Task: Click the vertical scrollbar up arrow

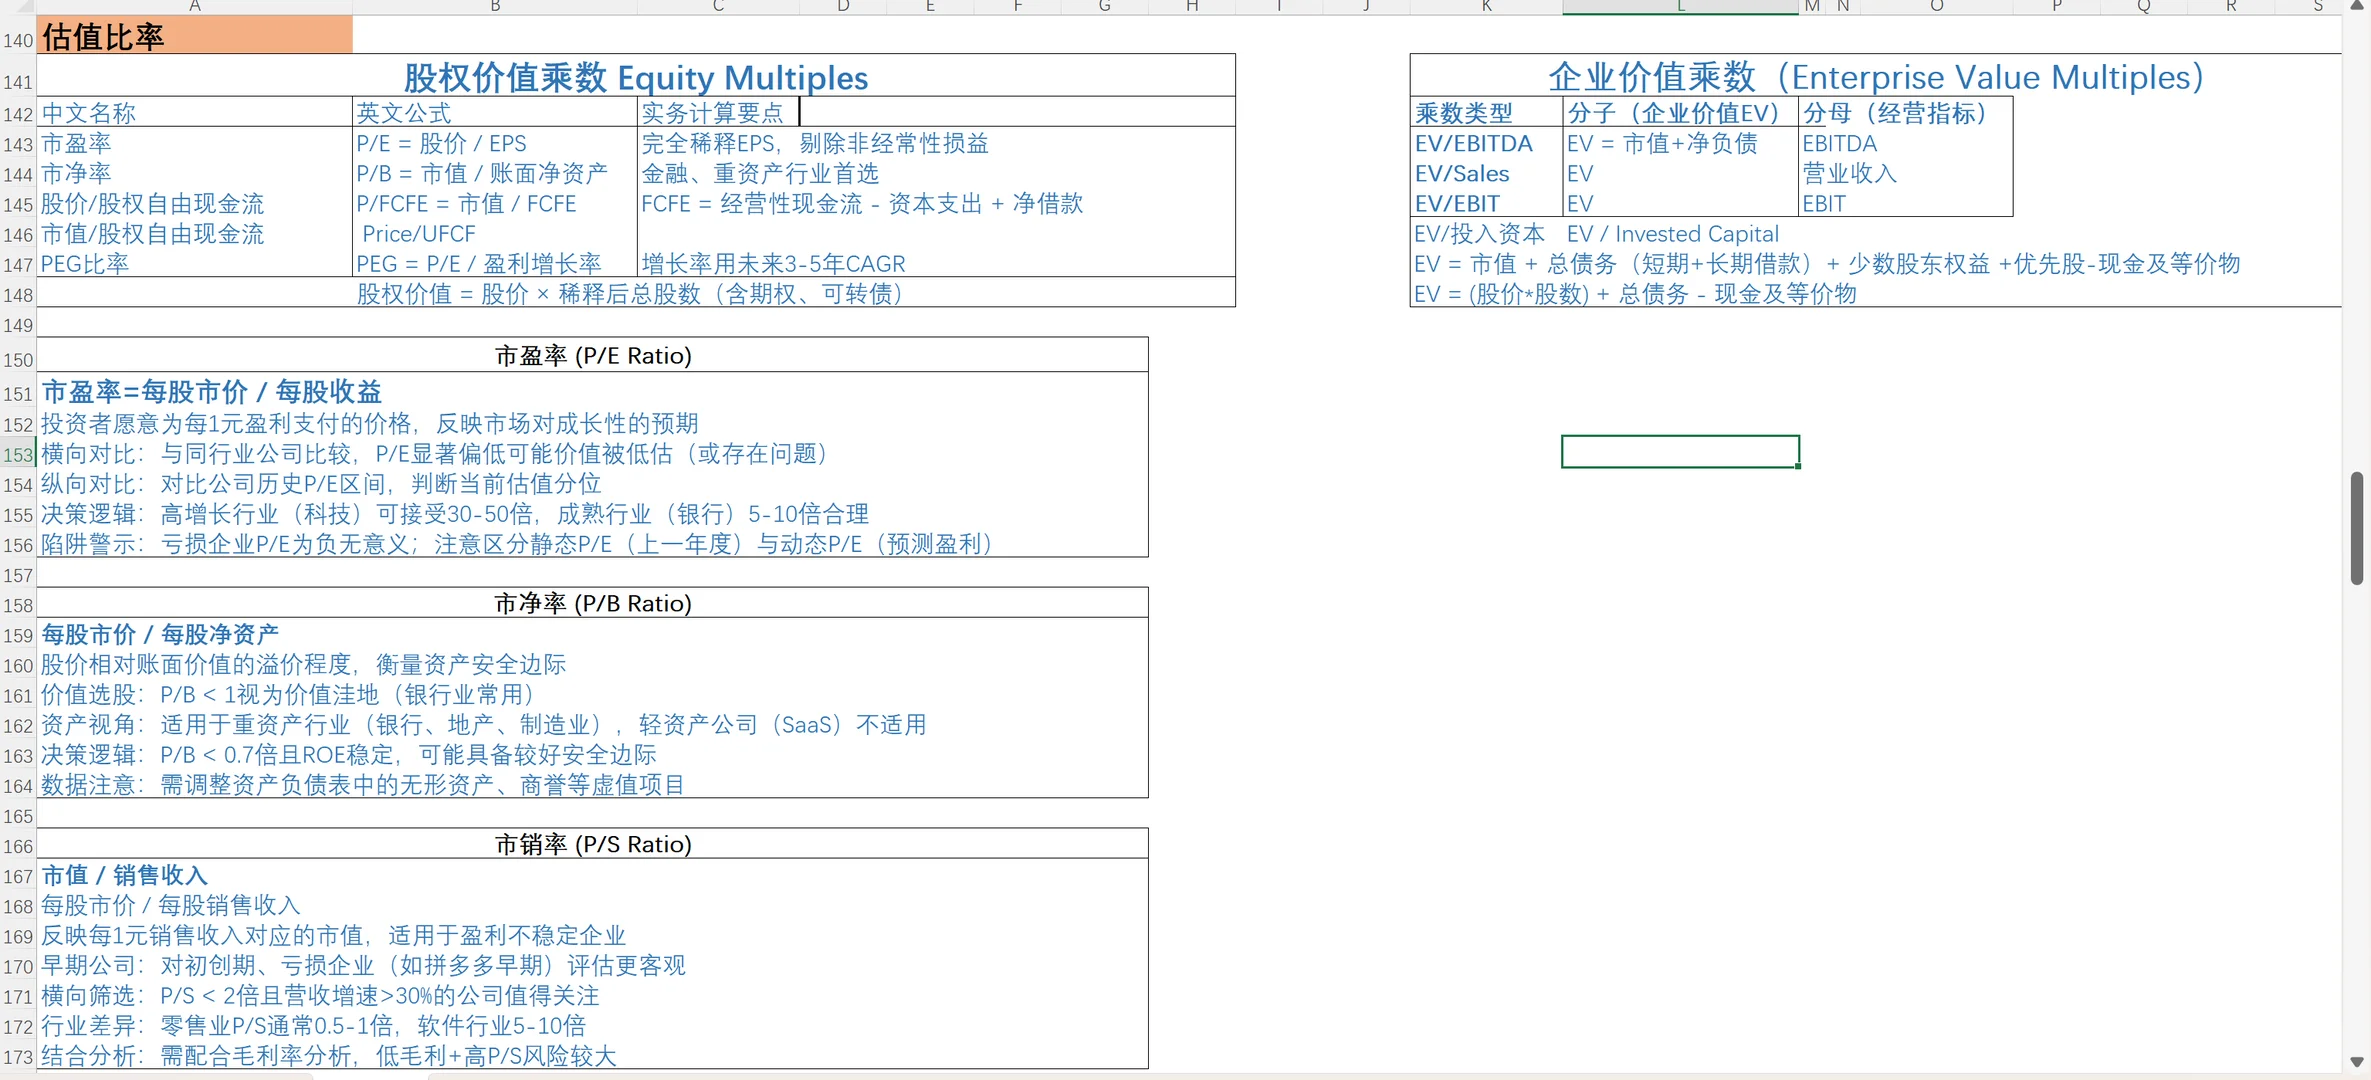Action: (x=2357, y=6)
